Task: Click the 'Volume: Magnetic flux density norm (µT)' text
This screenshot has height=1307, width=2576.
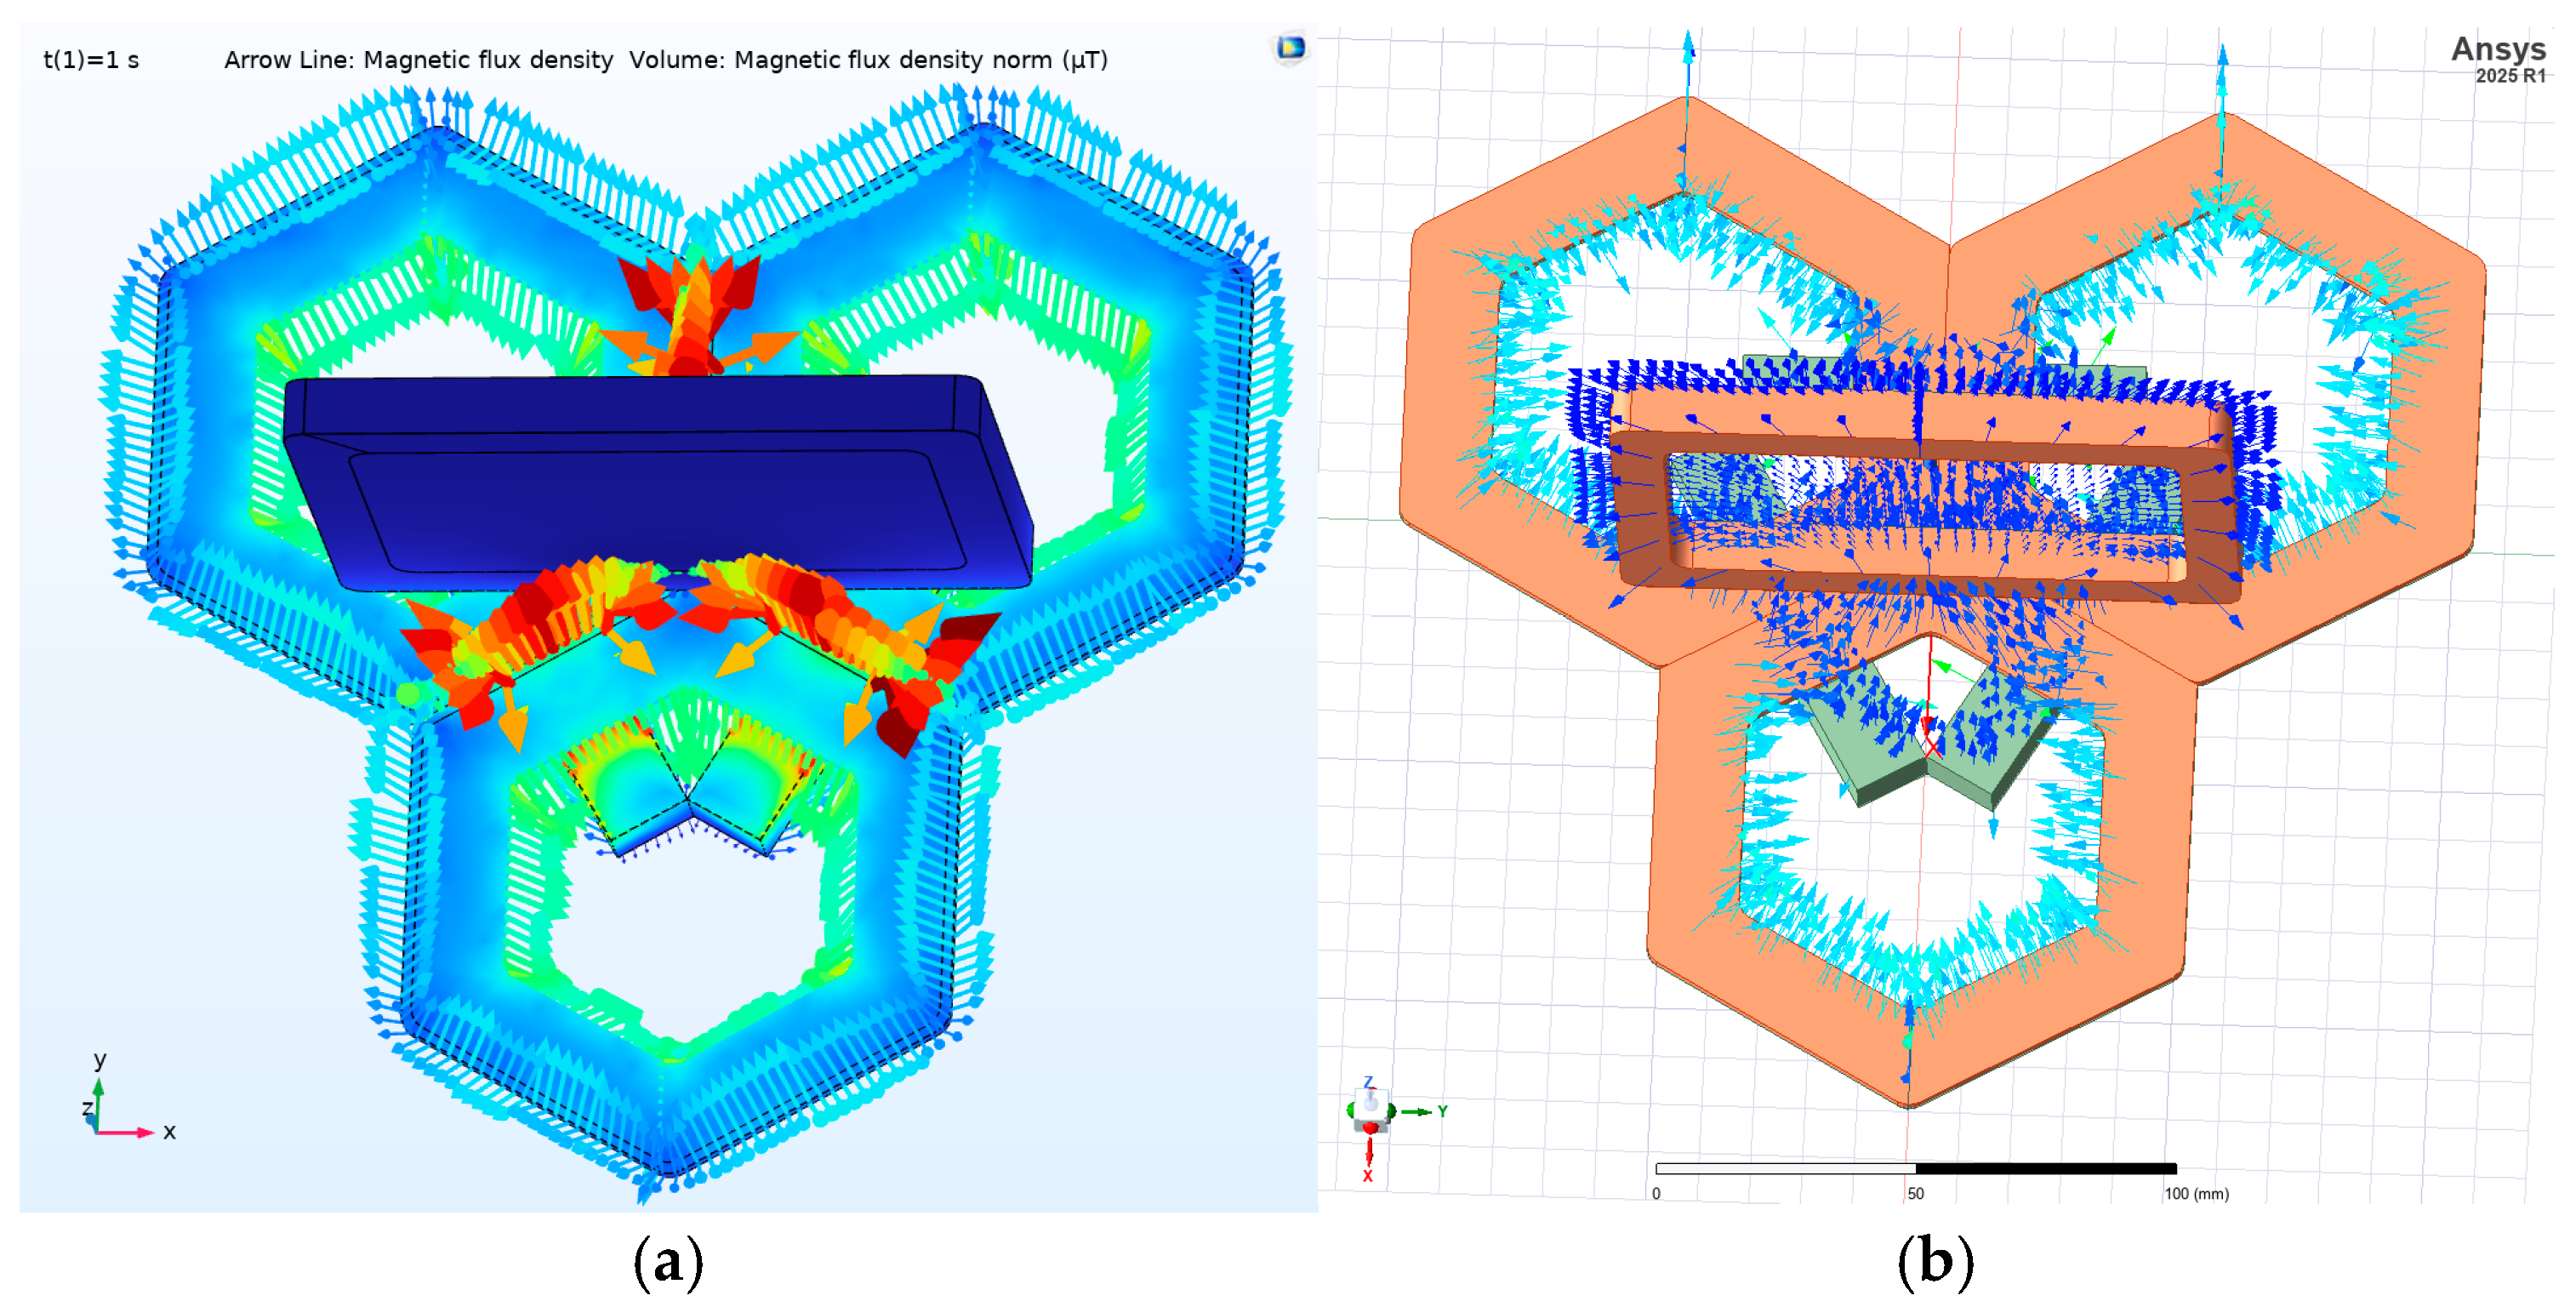Action: [868, 60]
